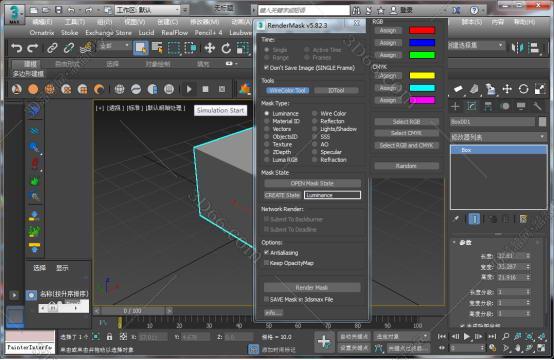Open the Ornatrix menu
Screen dimensions: 554x360
42,33
